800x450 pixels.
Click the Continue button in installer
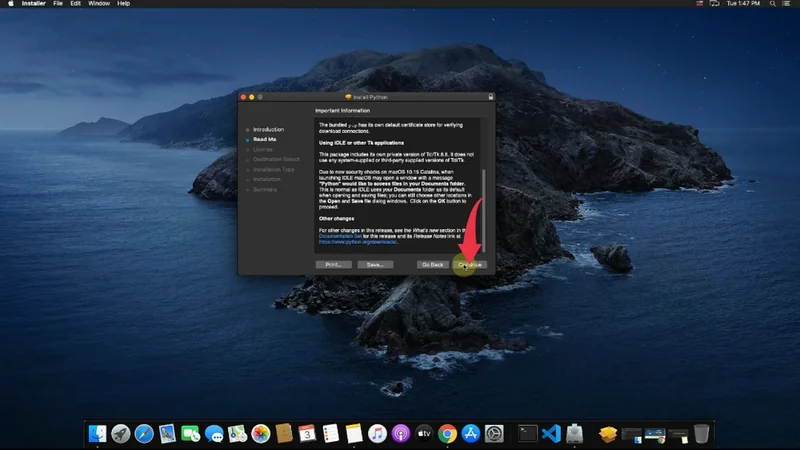click(468, 264)
